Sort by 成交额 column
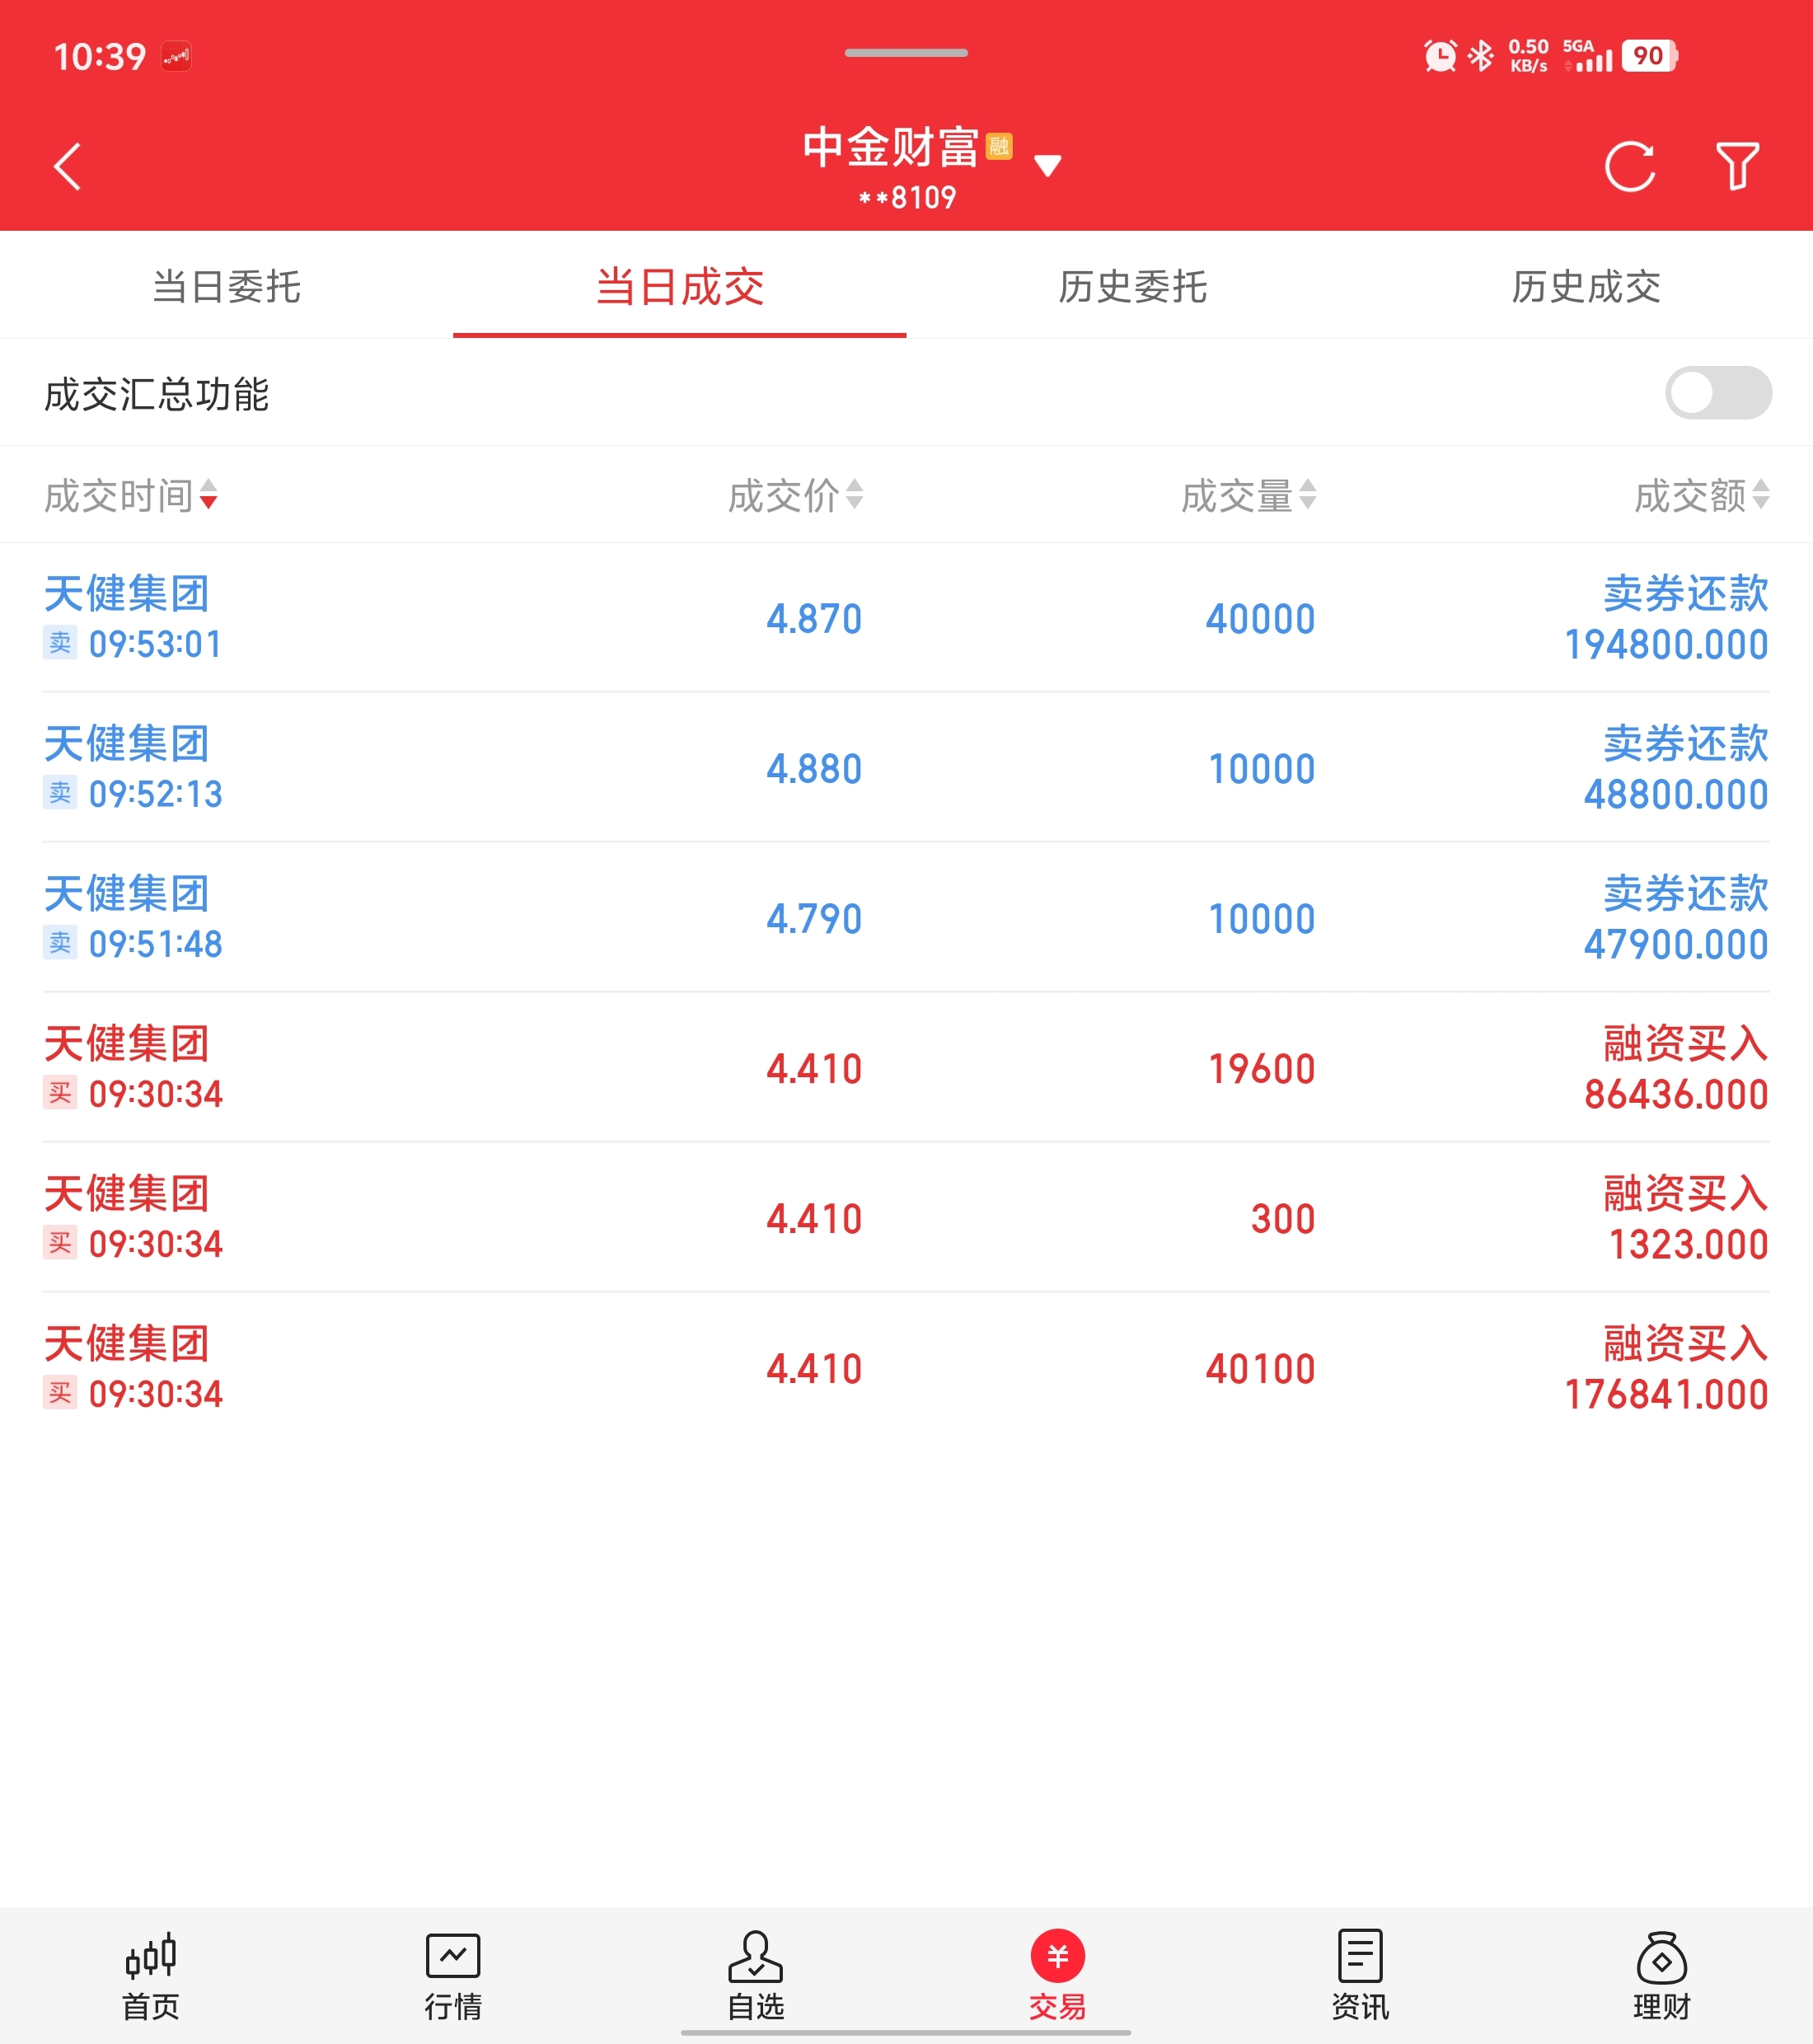This screenshot has height=2044, width=1813. (1701, 495)
